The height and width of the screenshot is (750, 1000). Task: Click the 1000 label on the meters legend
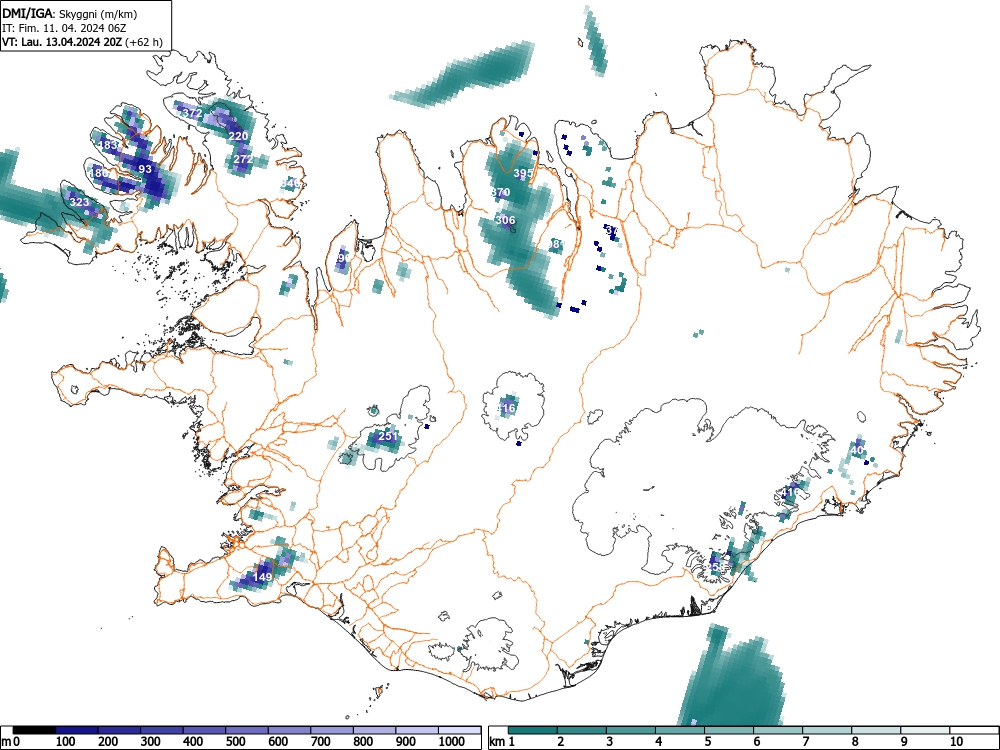(x=452, y=742)
